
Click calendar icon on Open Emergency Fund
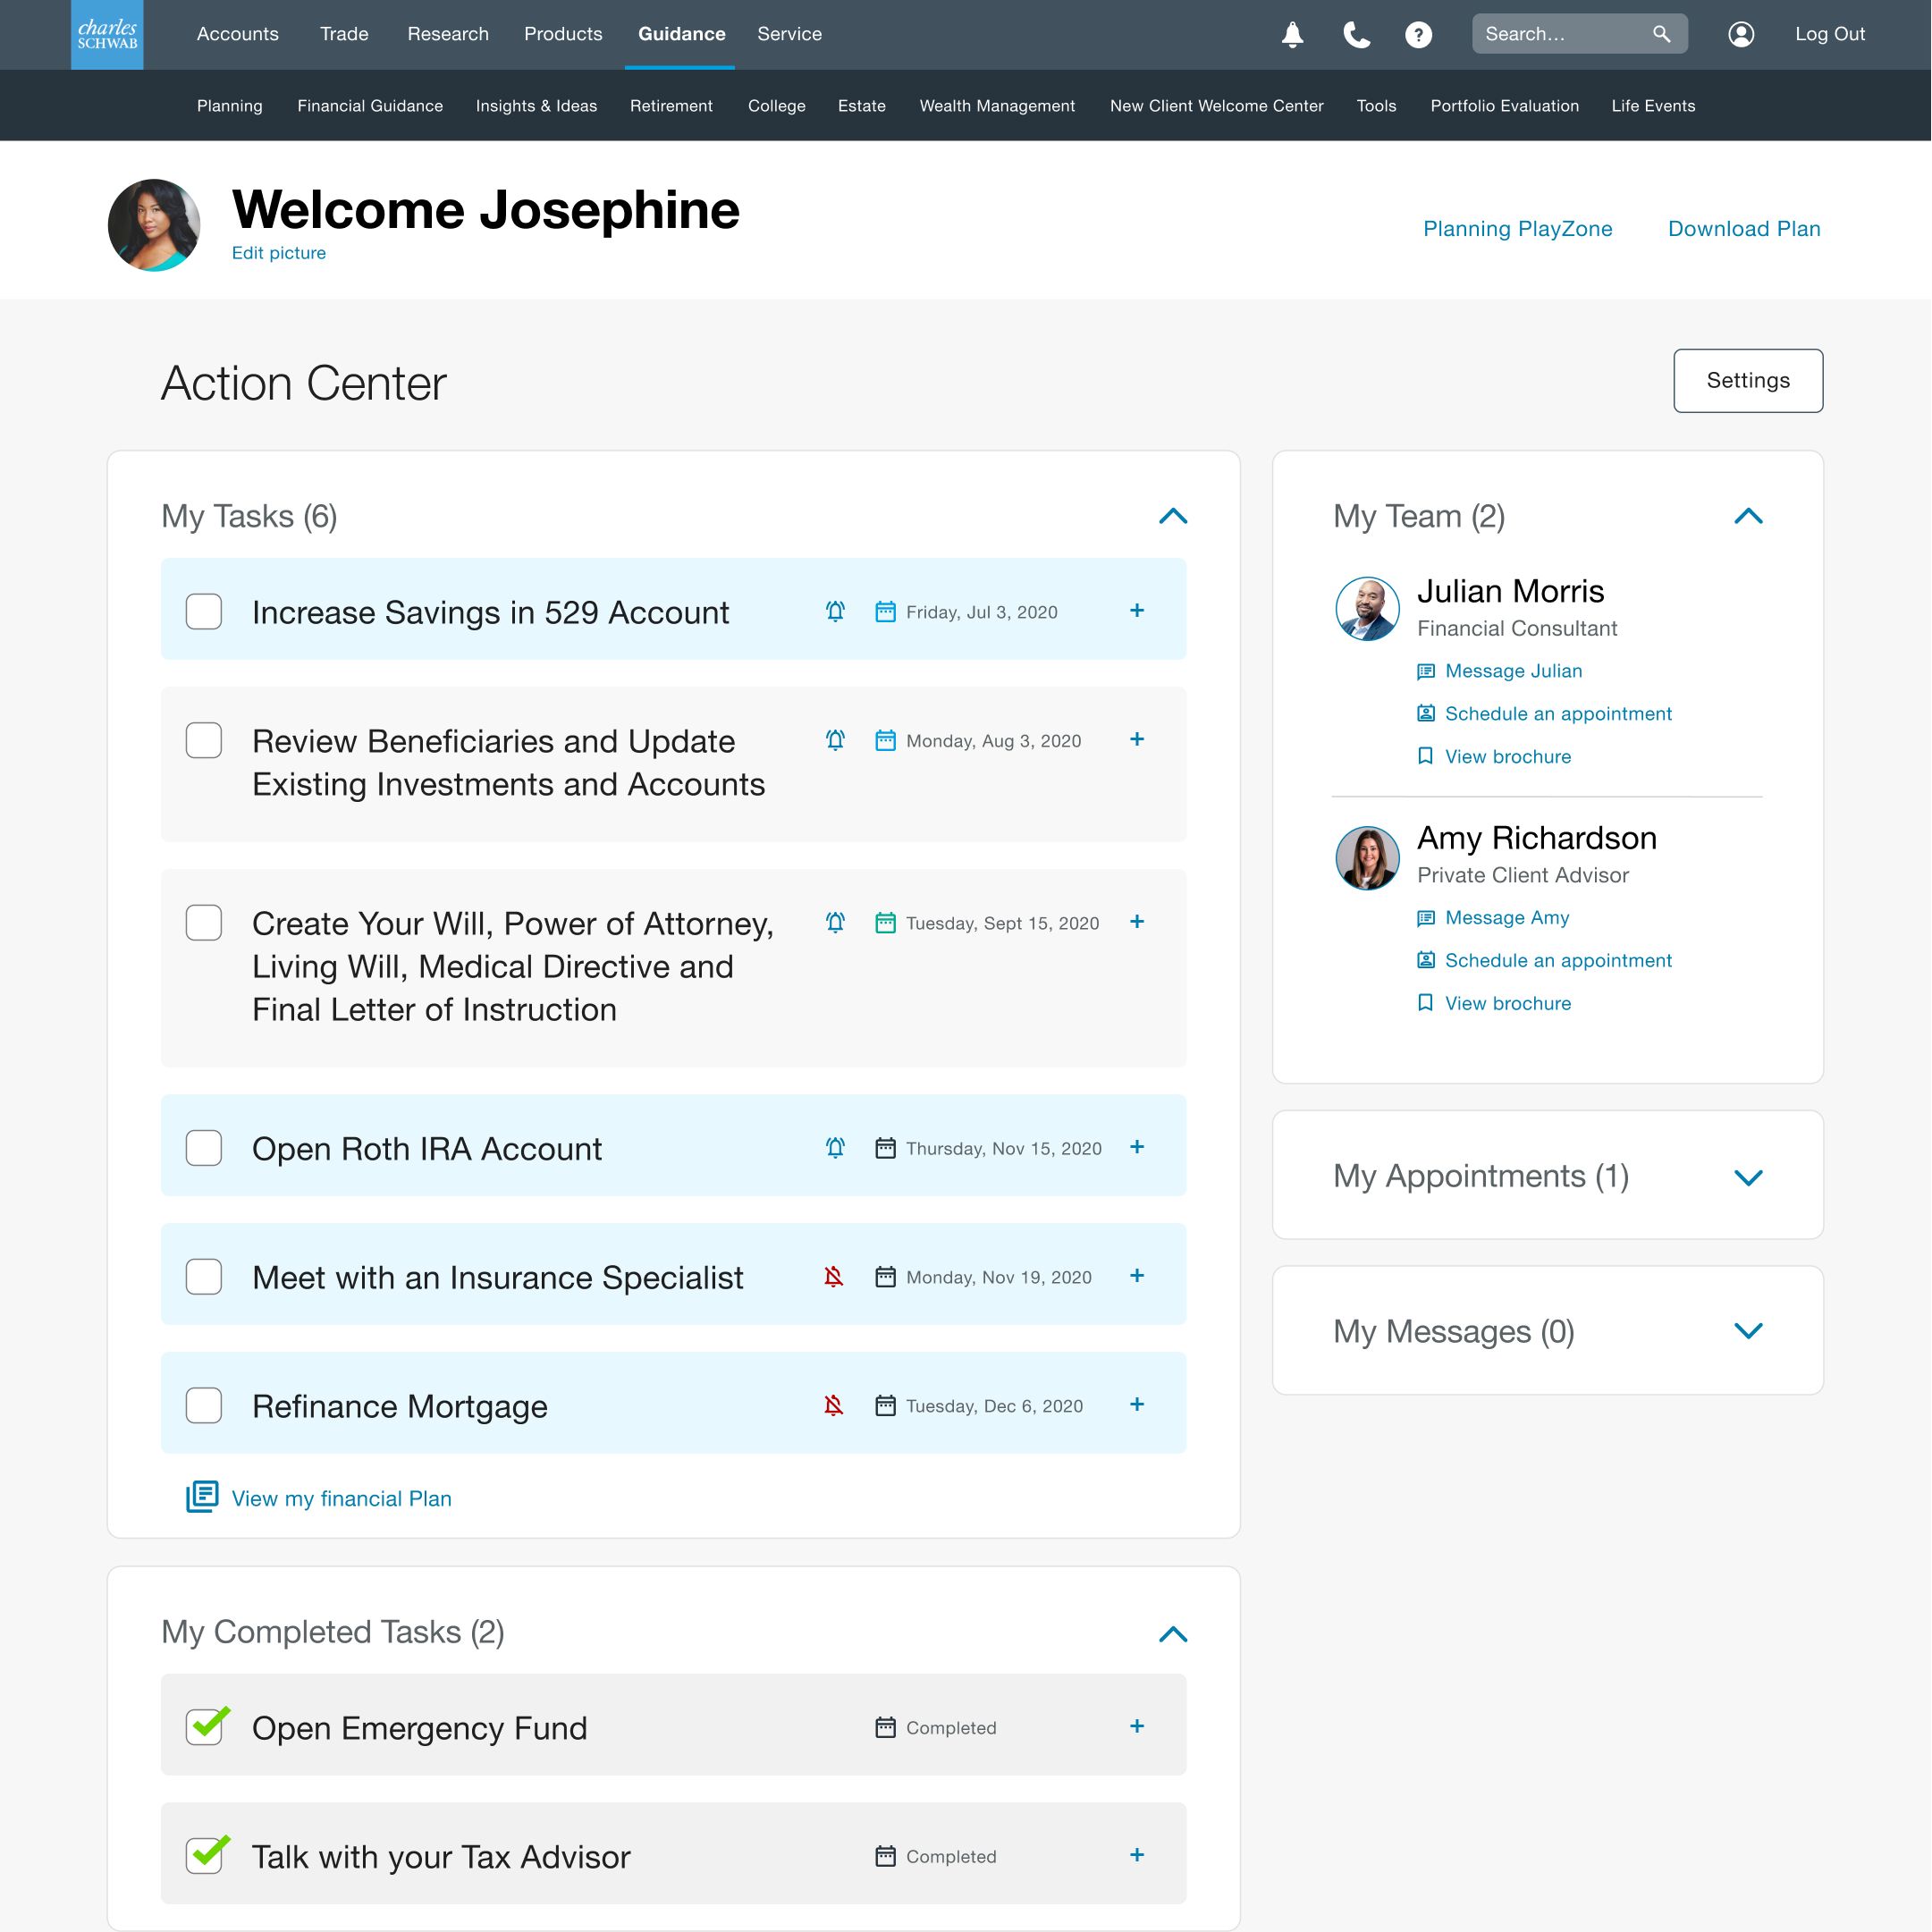tap(885, 1727)
